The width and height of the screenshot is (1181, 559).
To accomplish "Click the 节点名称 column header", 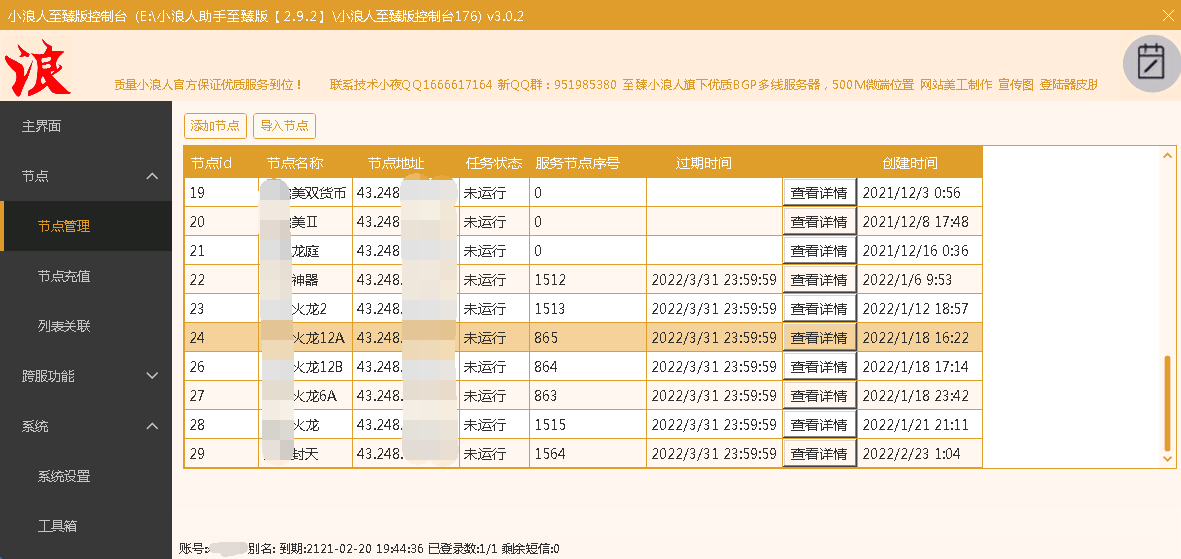I will 295,163.
